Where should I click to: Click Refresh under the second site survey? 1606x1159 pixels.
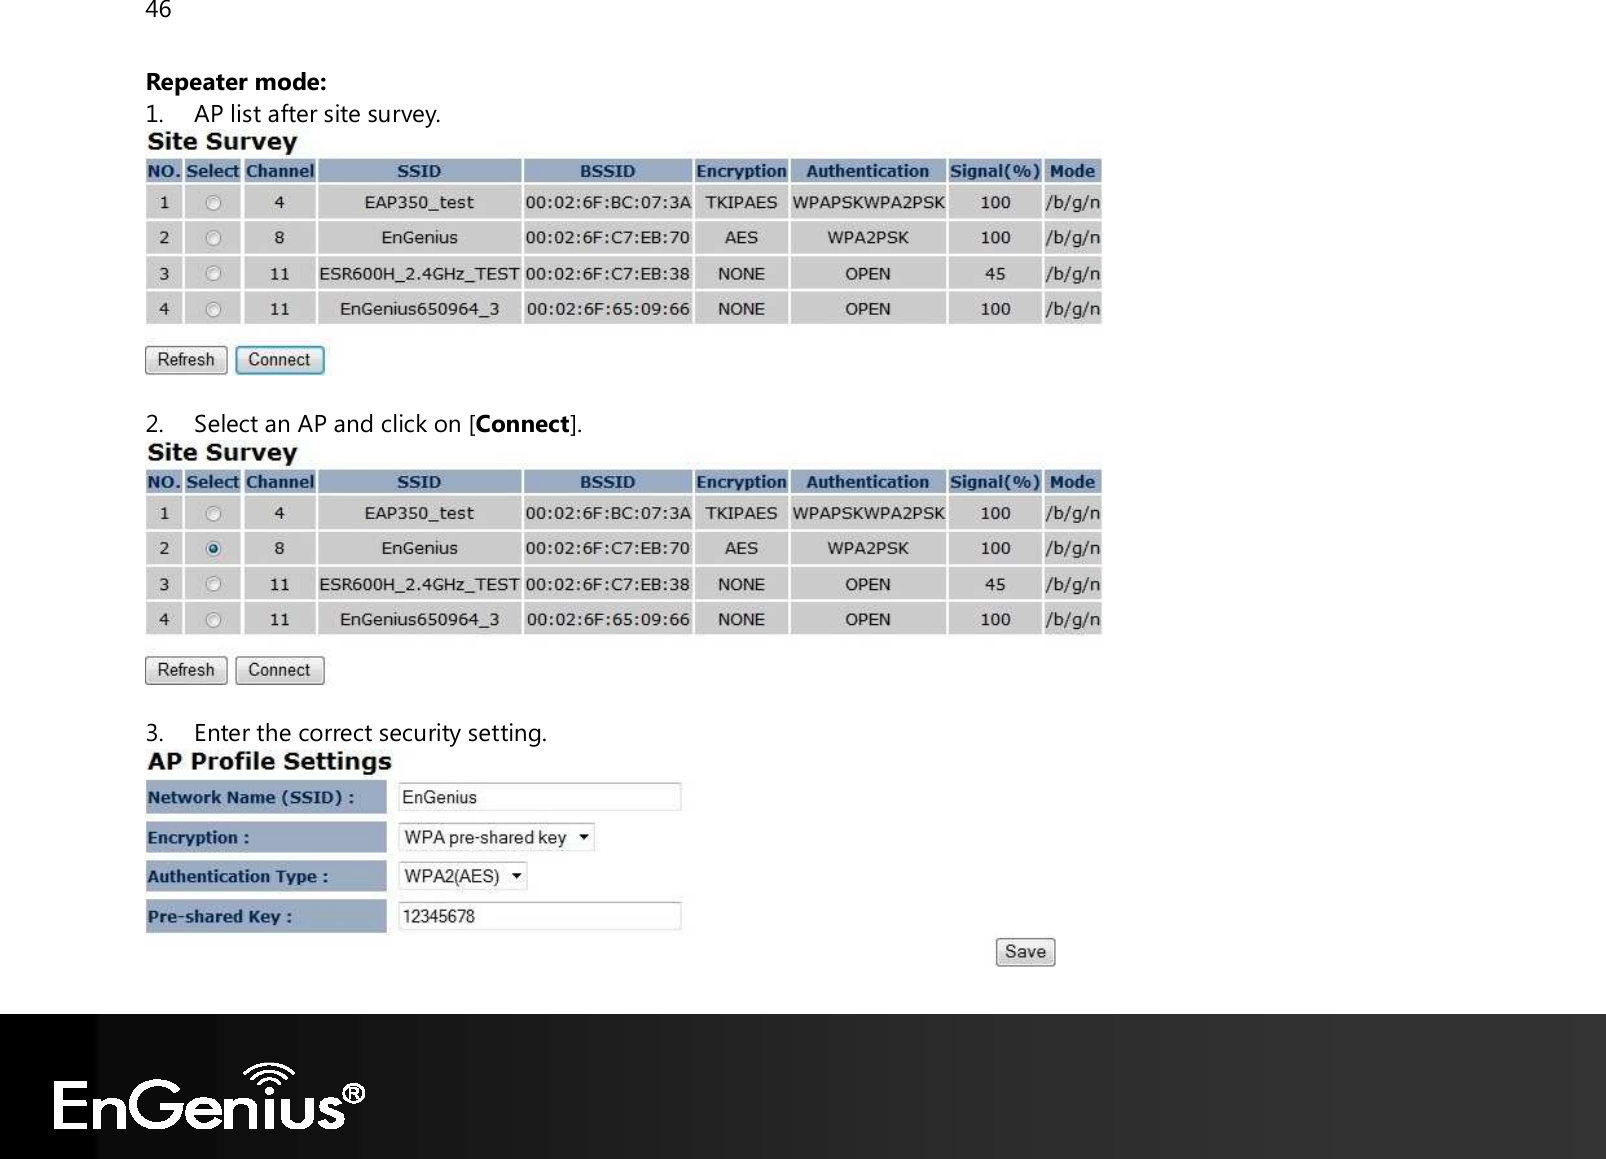186,670
